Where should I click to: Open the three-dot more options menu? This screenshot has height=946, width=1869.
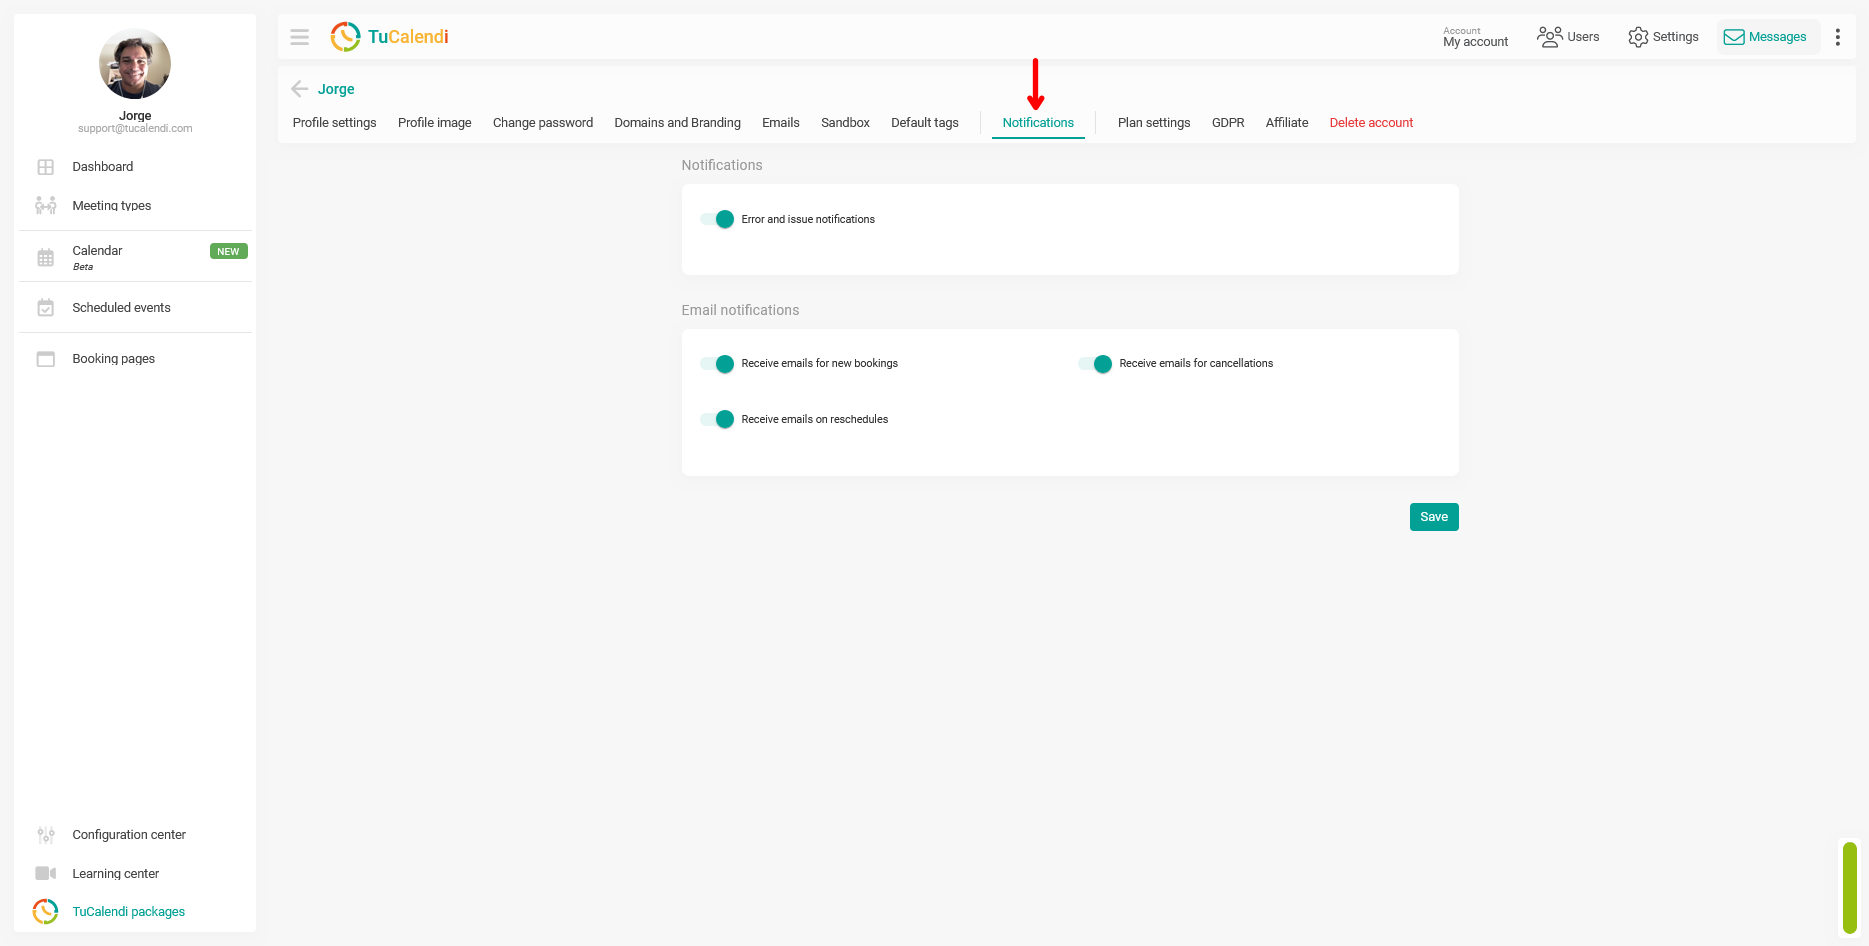[1838, 37]
